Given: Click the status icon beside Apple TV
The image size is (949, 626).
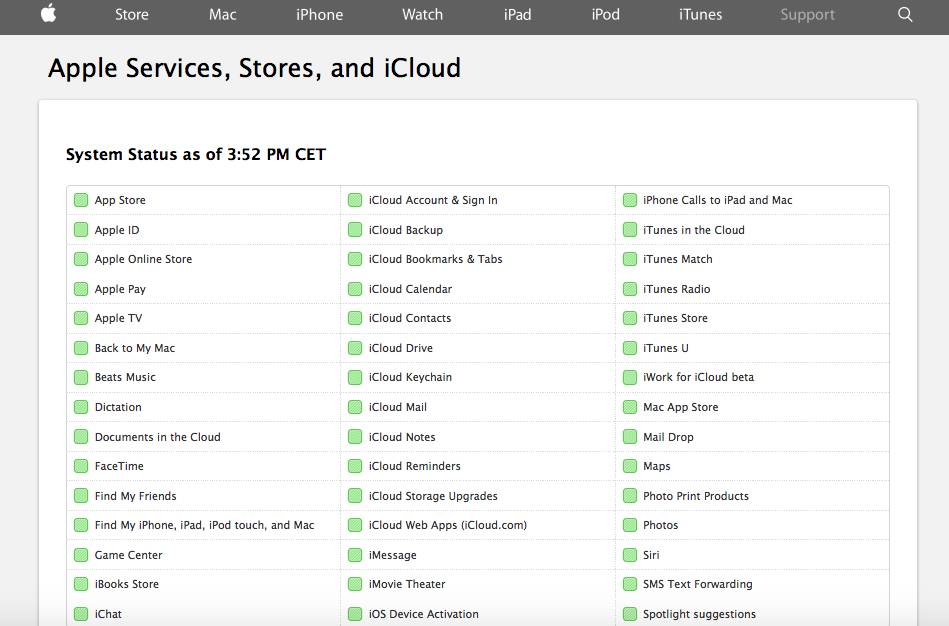Looking at the screenshot, I should (x=81, y=318).
